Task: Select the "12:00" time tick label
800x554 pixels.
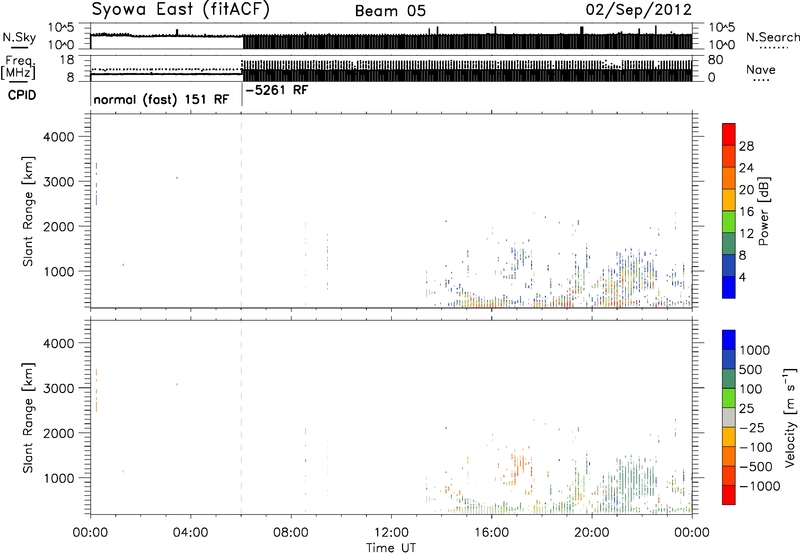Action: coord(391,533)
